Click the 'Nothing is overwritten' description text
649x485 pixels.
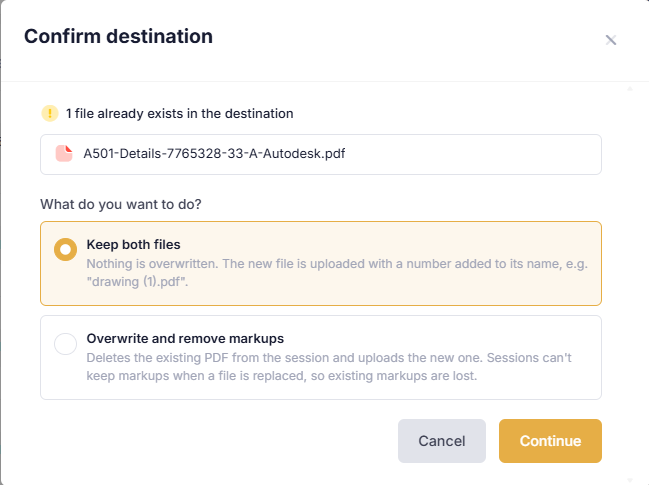(337, 273)
